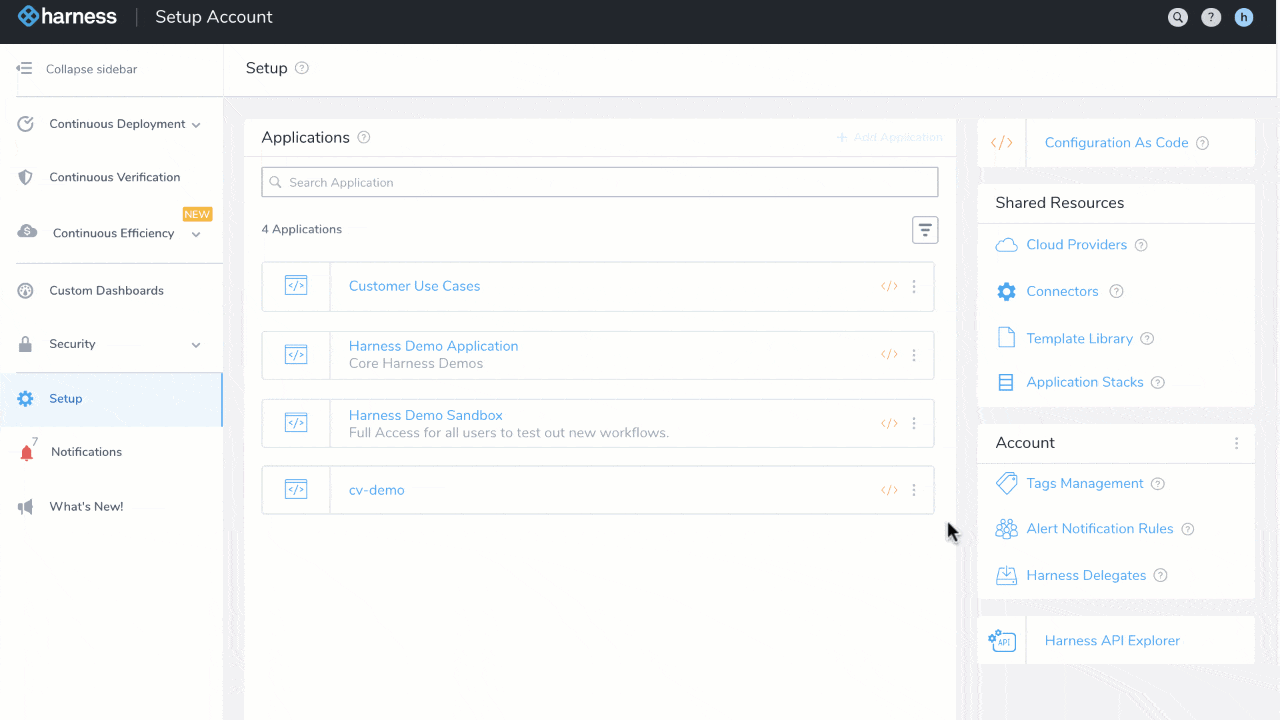Click the help icon beside Setup title

302,68
